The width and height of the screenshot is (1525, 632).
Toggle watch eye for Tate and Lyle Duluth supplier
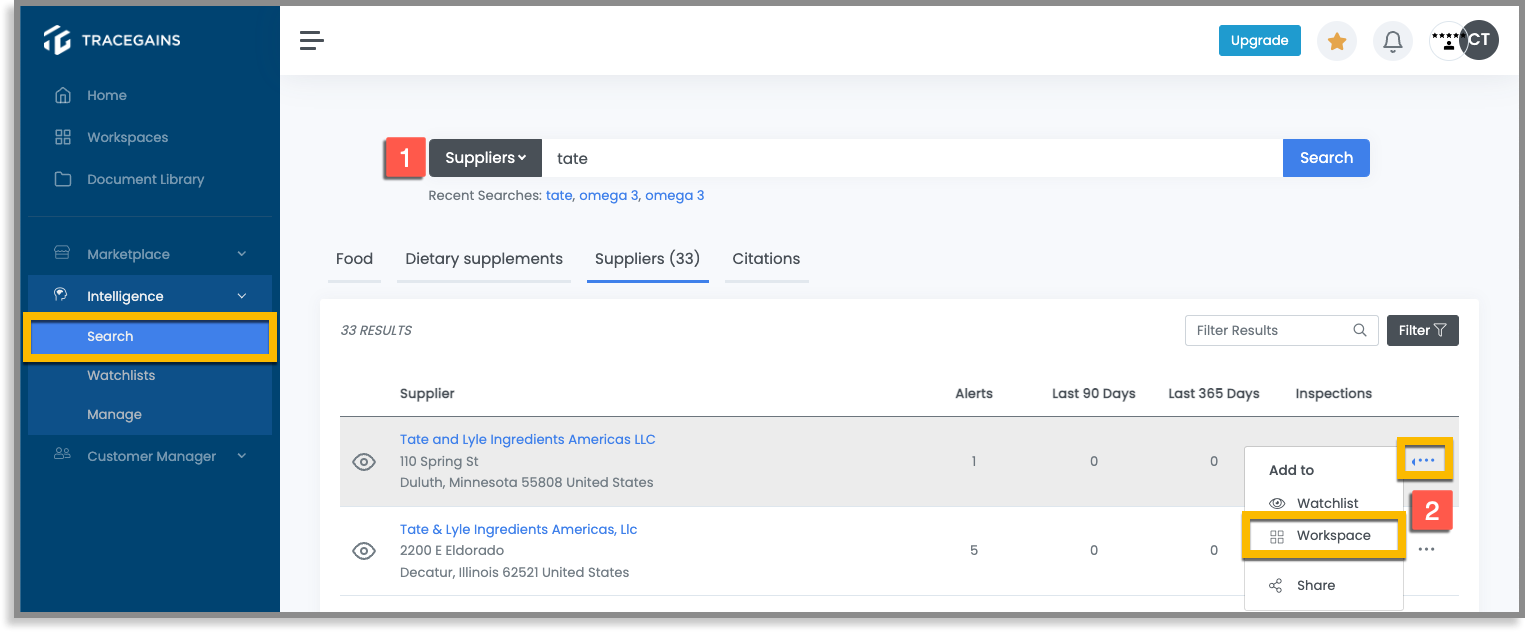point(364,462)
